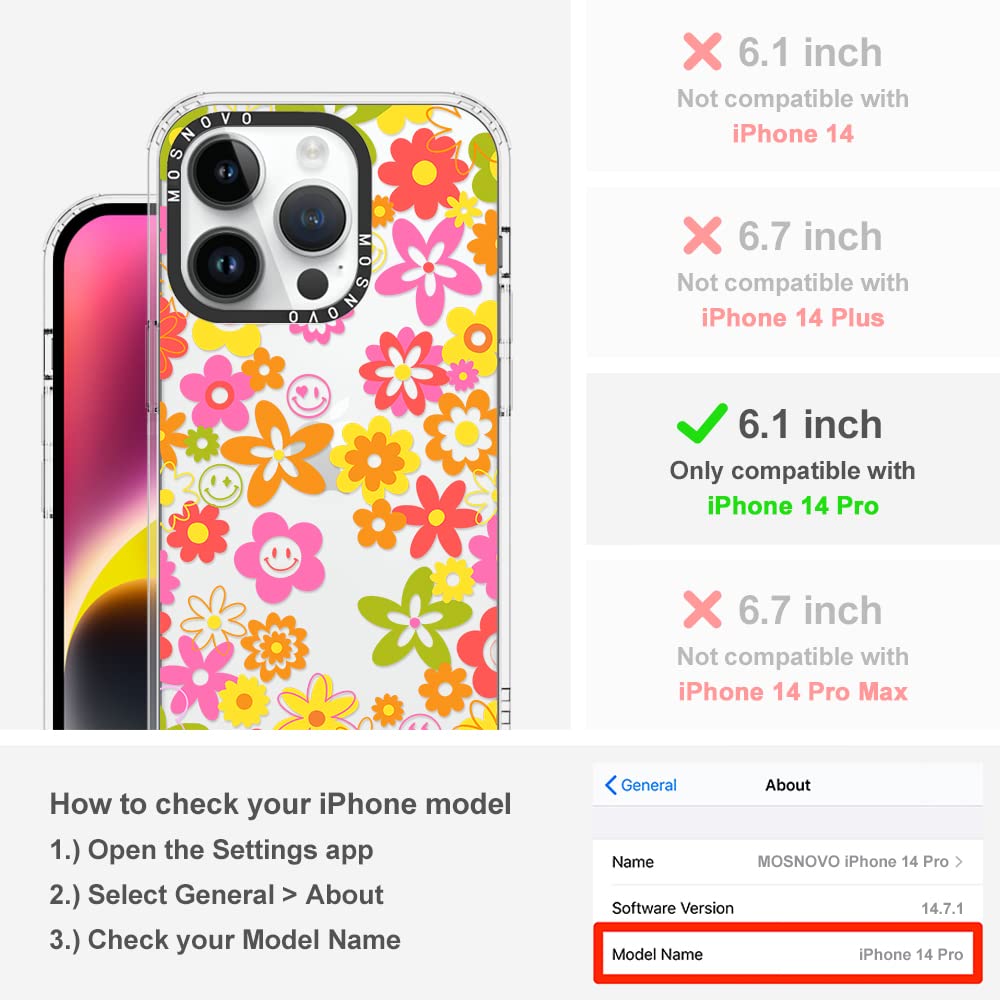Click the red X next to iPhone 14

click(702, 51)
